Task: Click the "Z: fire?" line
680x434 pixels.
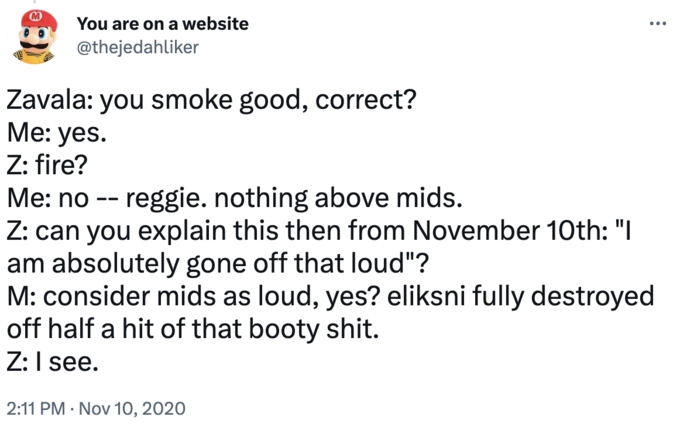Action: click(x=47, y=166)
